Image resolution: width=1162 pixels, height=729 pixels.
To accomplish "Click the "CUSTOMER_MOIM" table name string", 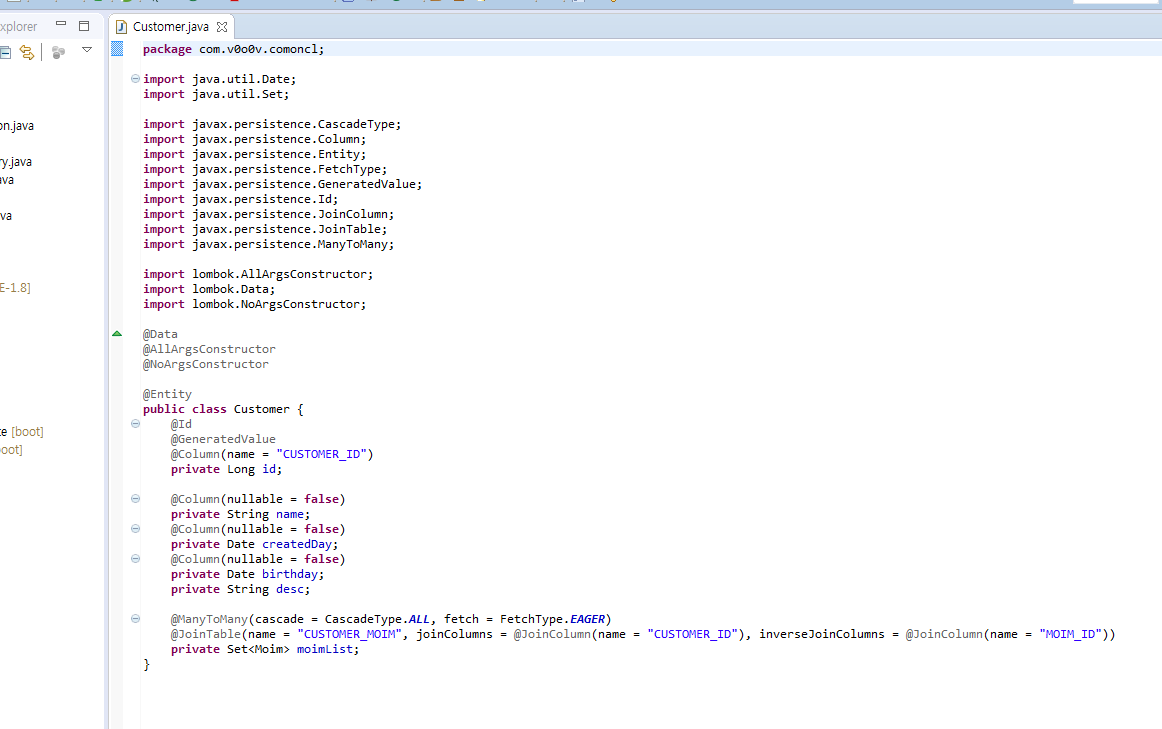I will click(349, 634).
